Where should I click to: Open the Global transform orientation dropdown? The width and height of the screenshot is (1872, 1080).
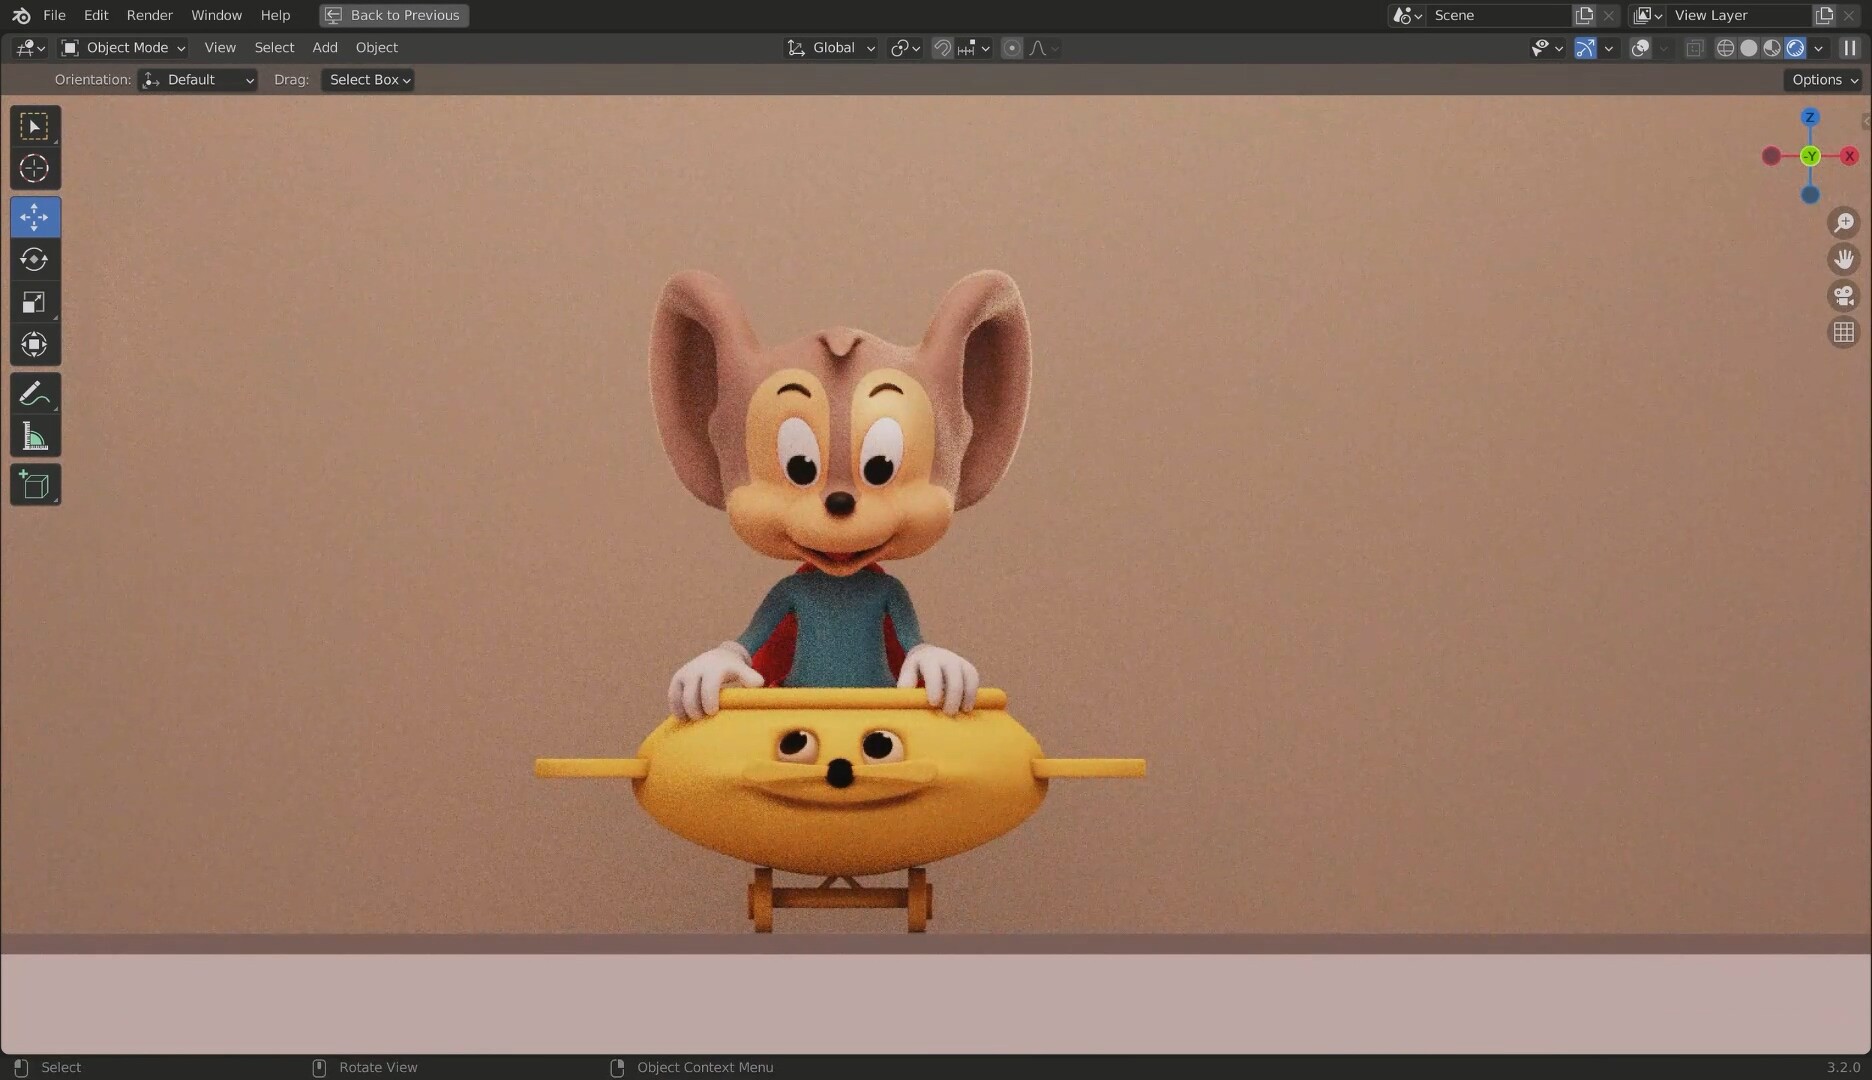829,47
